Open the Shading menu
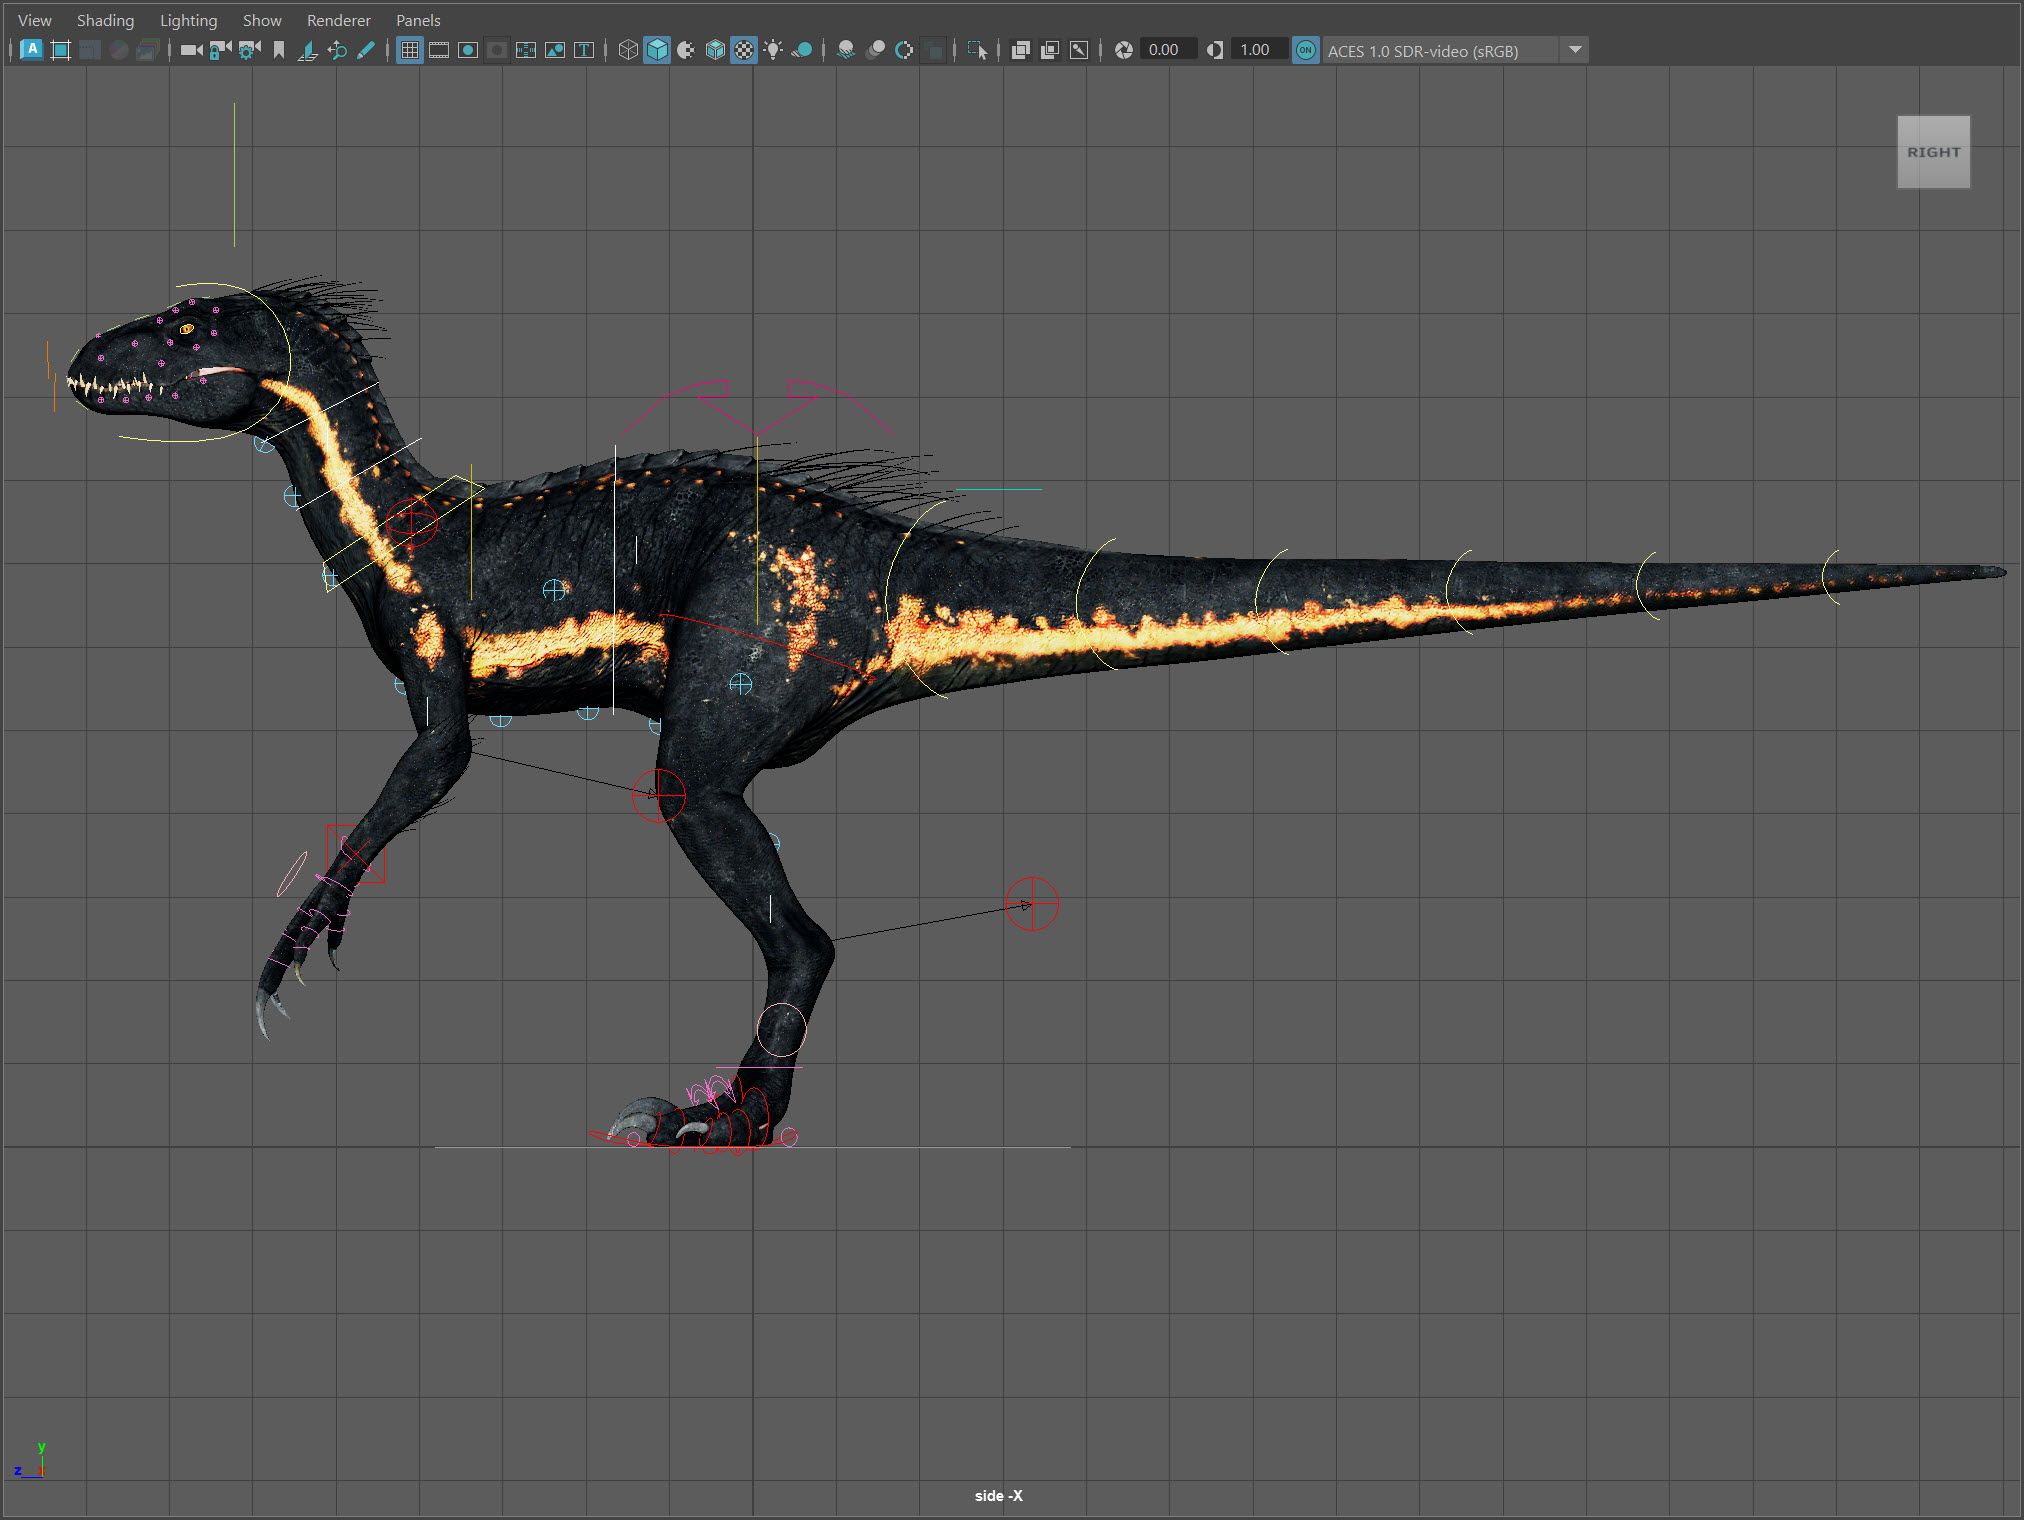2024x1520 pixels. [x=105, y=20]
